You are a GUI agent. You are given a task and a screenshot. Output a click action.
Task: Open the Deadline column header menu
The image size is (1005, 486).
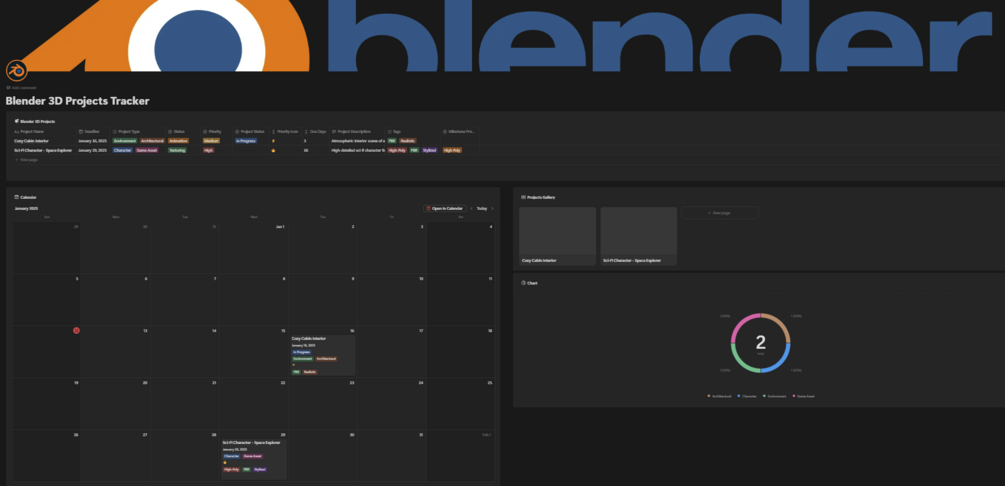pos(93,131)
